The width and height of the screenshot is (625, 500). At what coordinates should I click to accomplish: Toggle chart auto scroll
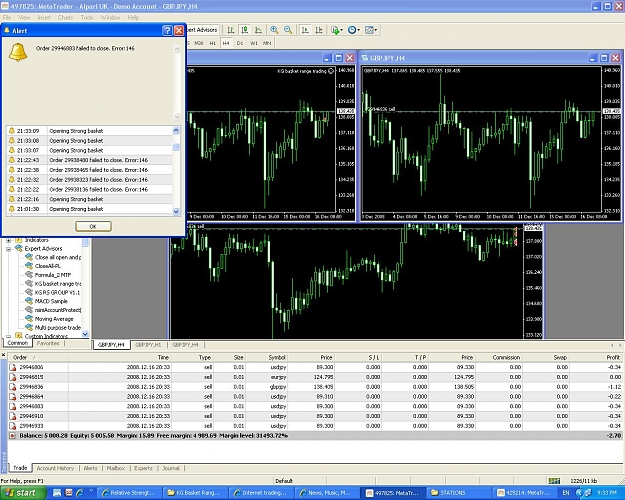305,30
